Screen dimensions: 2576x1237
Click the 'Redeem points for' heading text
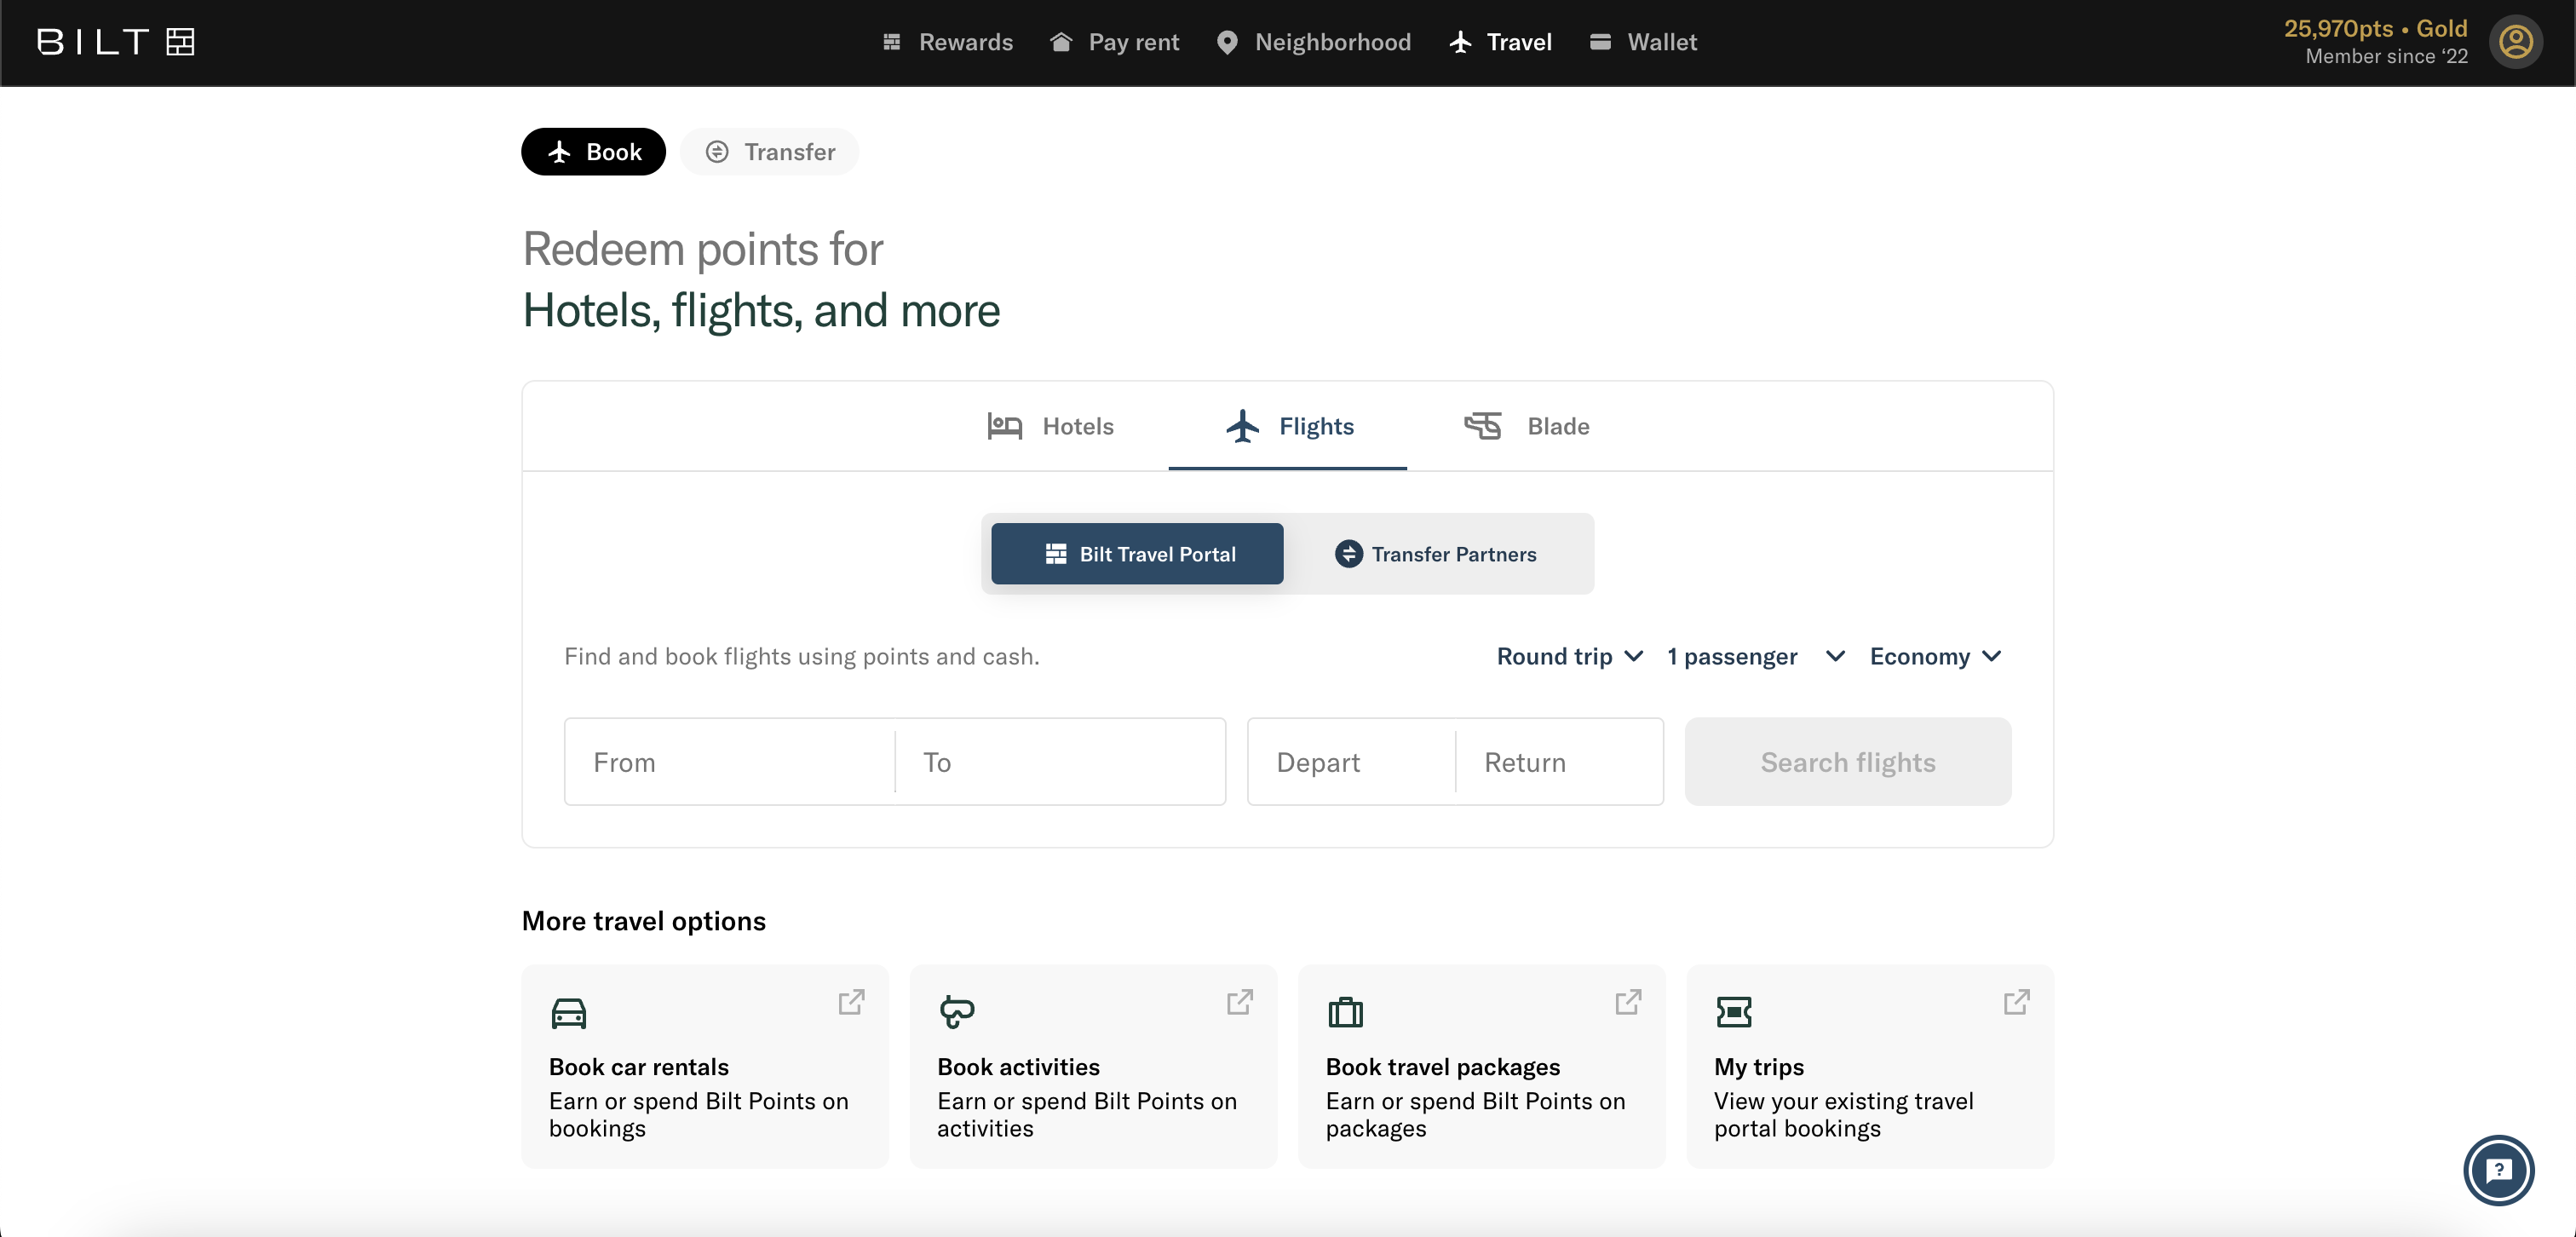(x=703, y=249)
